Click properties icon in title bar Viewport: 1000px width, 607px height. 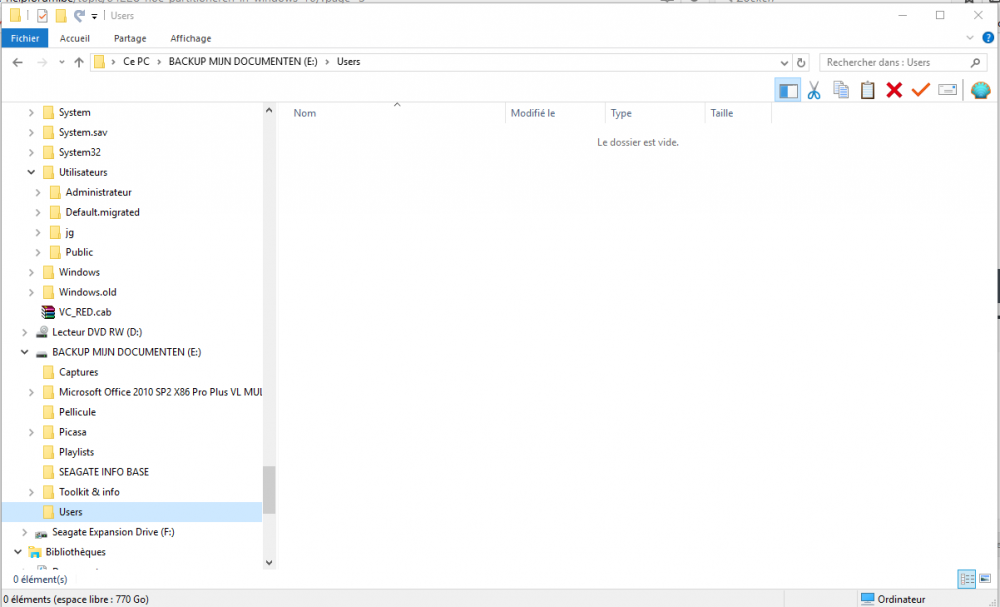(x=42, y=15)
